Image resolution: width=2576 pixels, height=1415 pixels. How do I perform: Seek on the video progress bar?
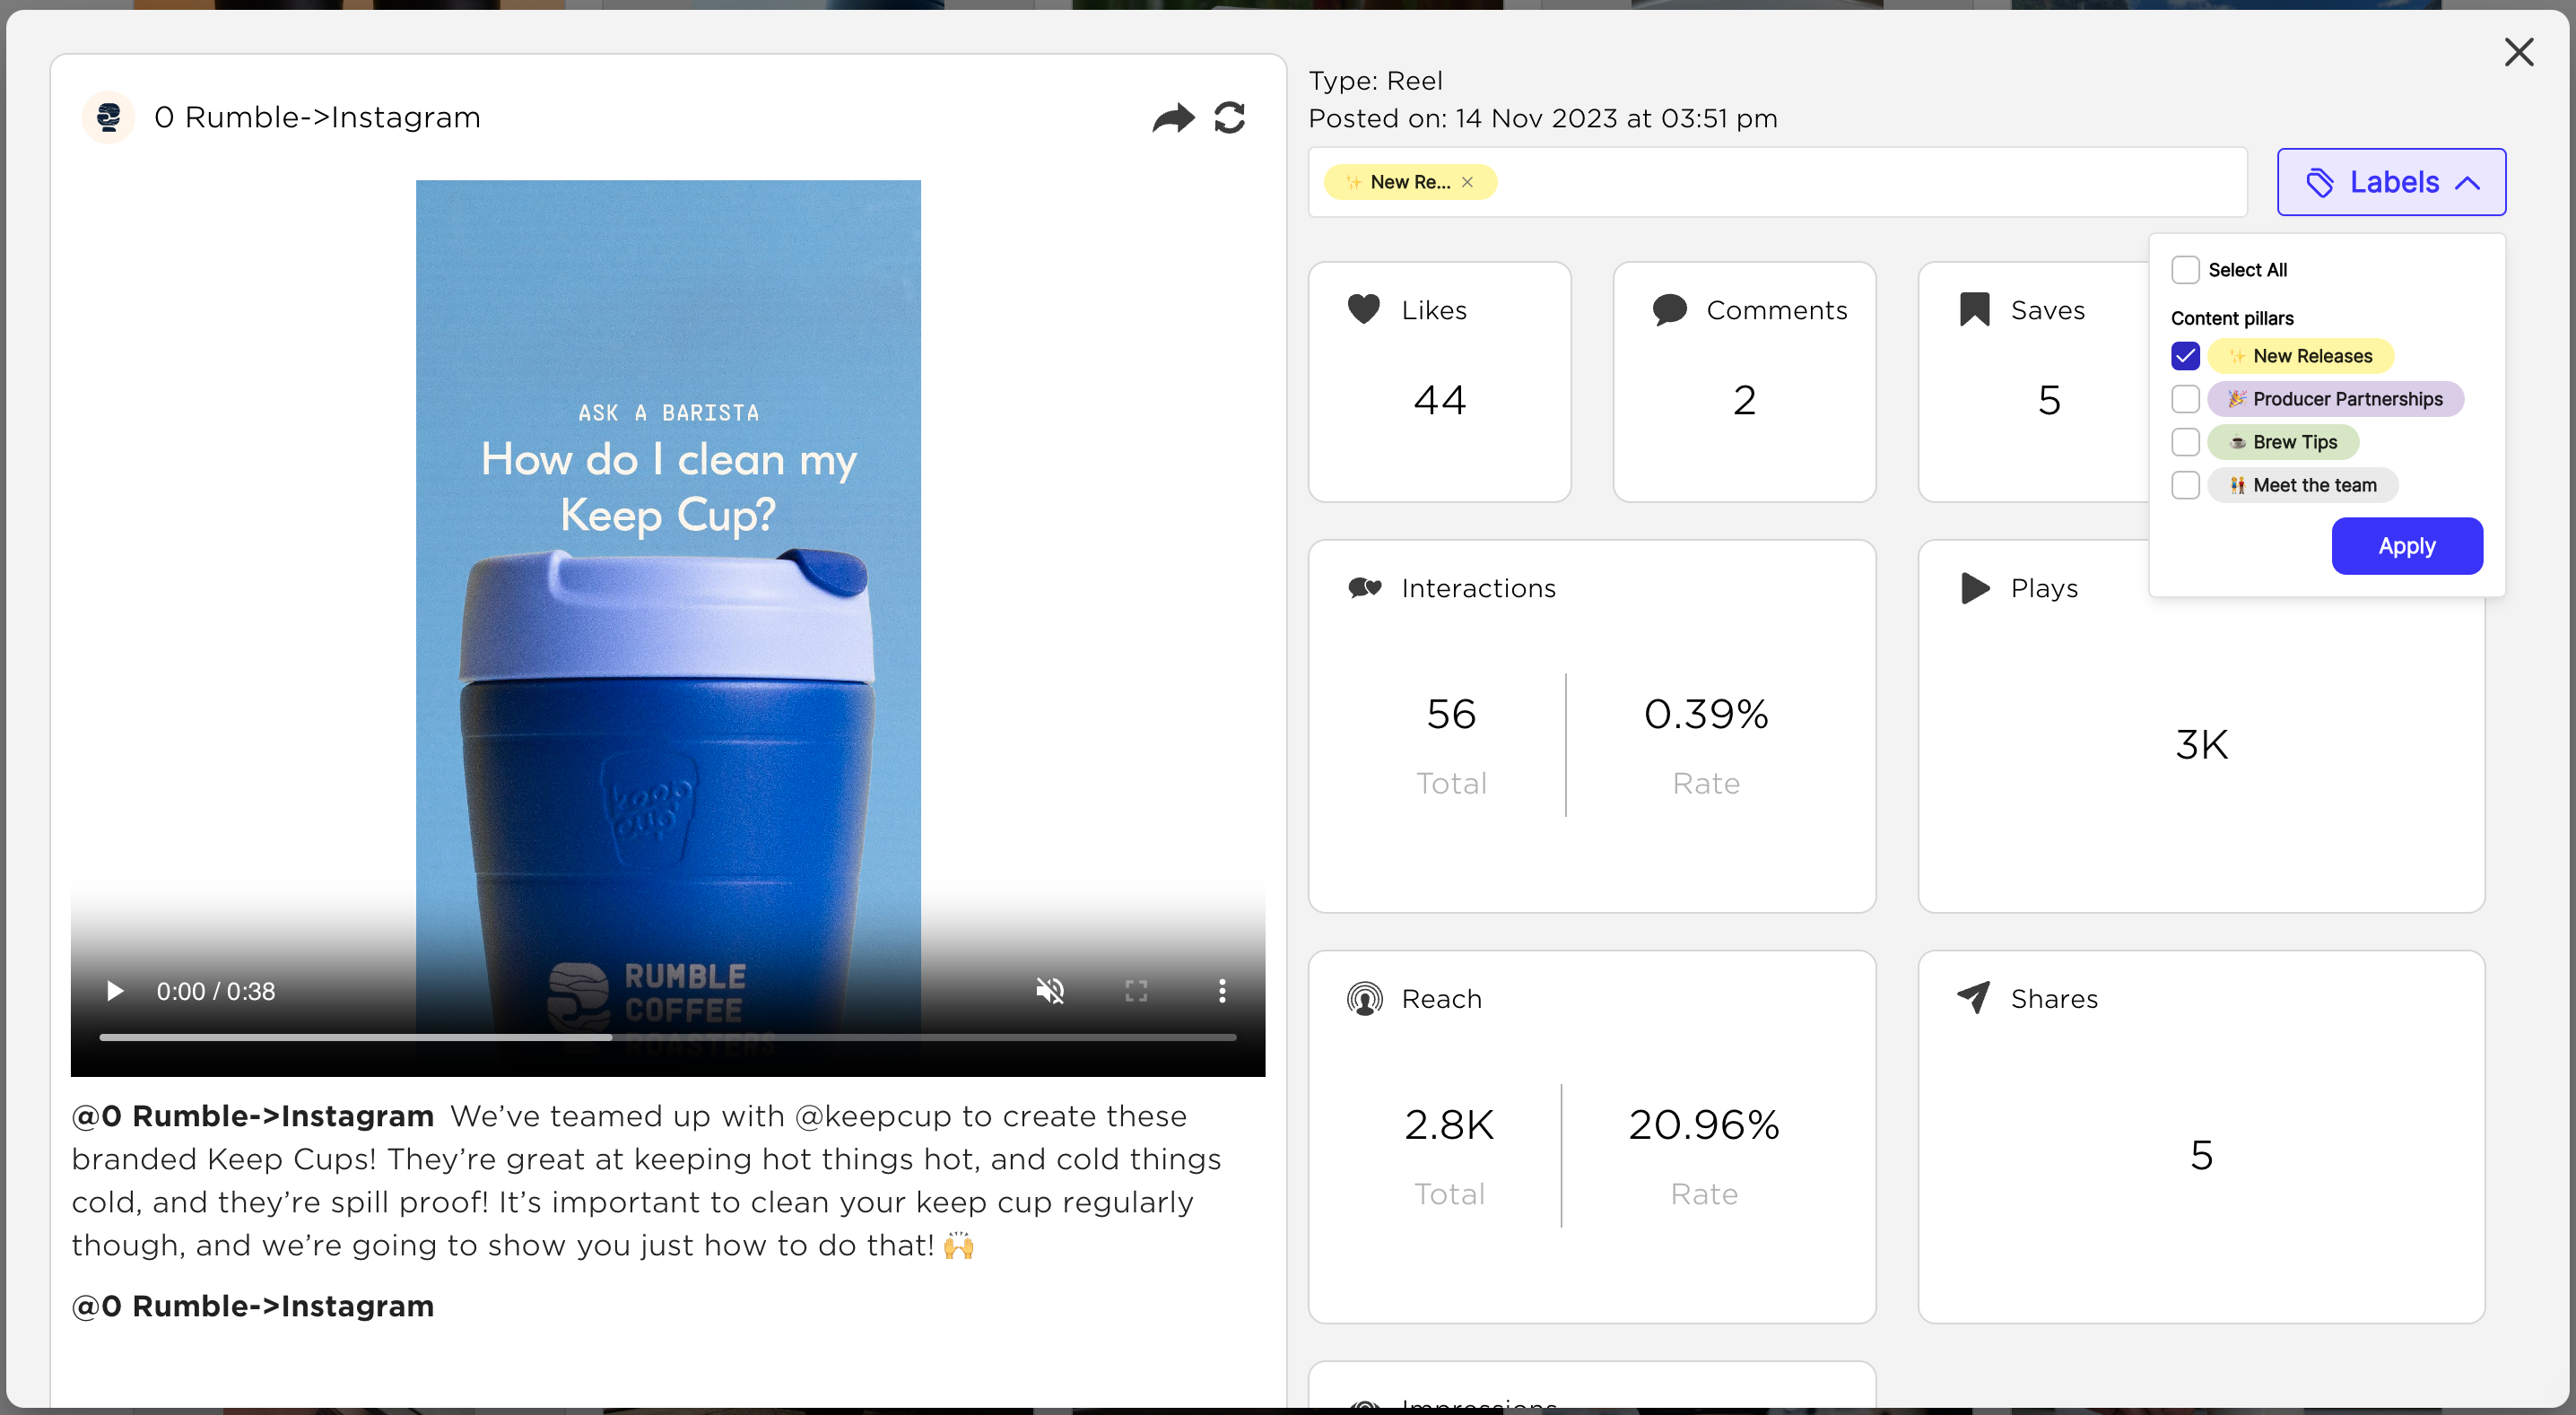668,1038
